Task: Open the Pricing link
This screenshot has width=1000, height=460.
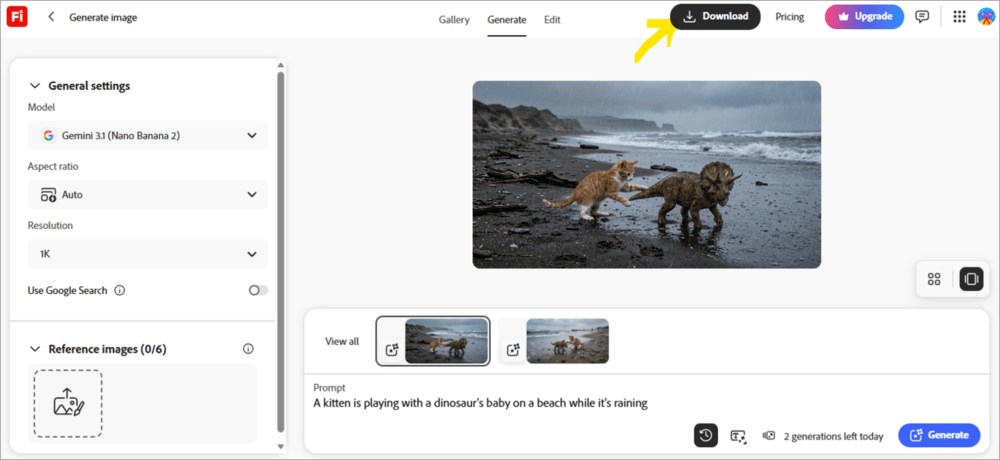Action: 790,17
